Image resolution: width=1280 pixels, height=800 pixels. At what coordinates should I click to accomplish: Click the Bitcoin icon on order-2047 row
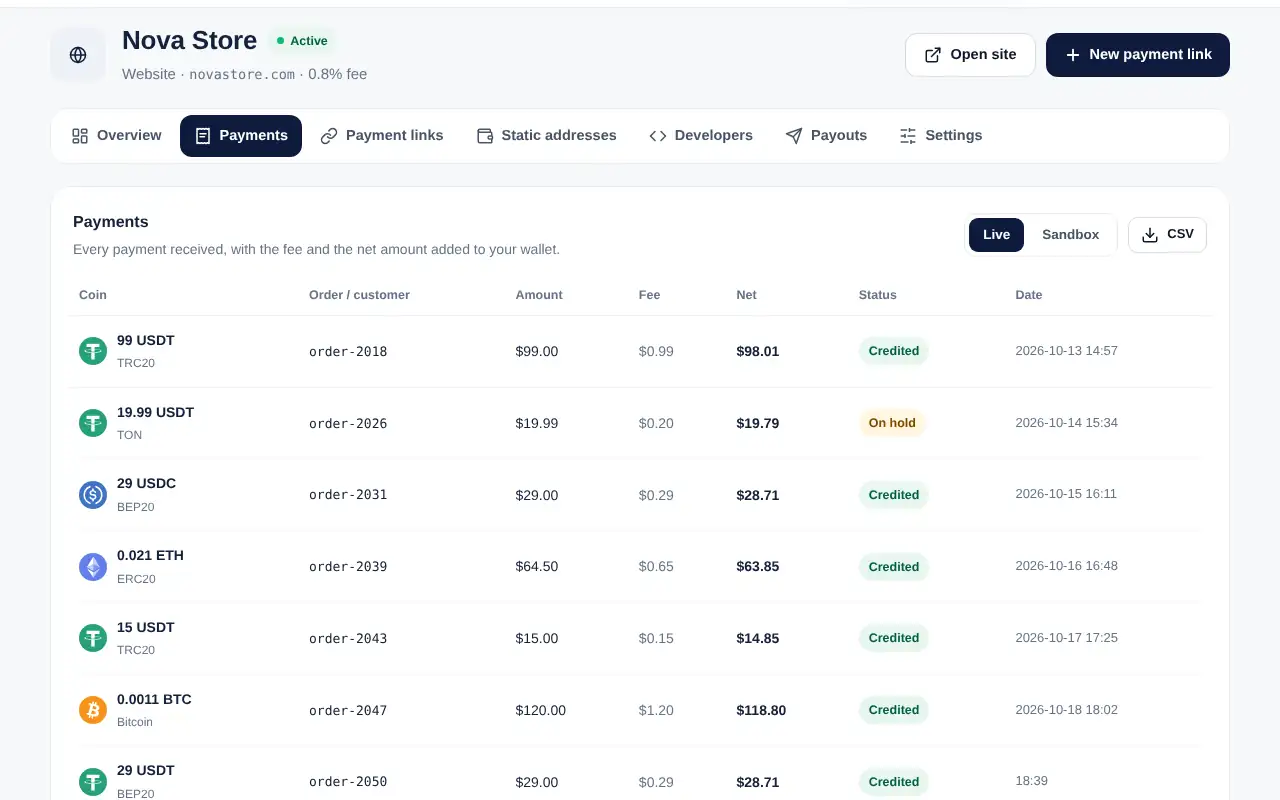(93, 710)
